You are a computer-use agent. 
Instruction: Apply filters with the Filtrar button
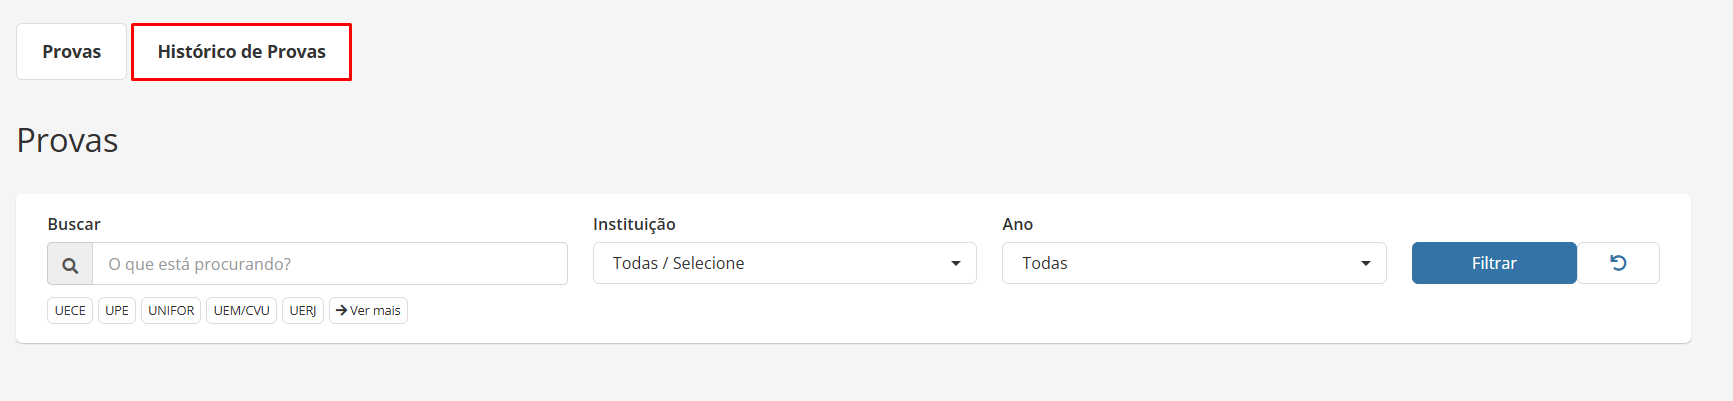click(1494, 263)
